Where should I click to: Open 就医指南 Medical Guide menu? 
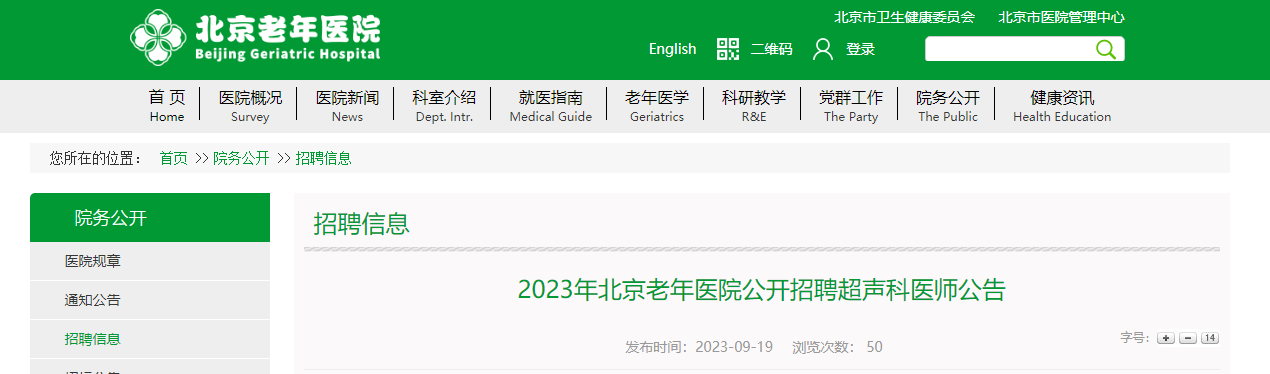550,105
